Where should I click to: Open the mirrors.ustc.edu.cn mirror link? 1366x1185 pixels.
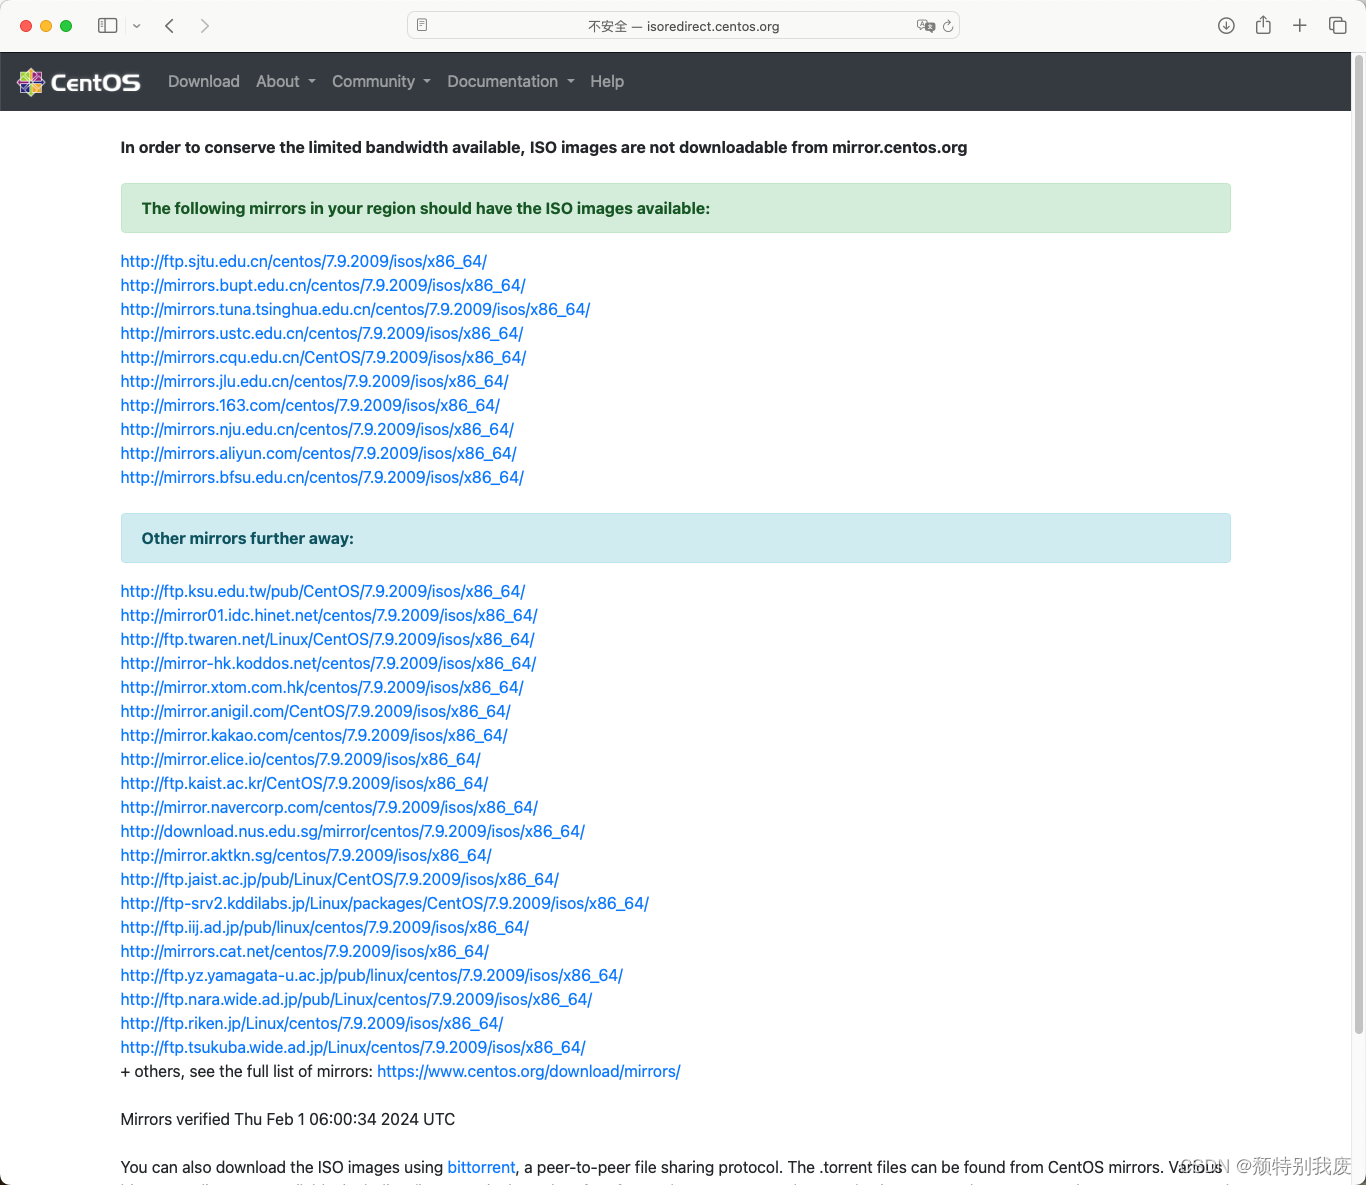coord(322,333)
